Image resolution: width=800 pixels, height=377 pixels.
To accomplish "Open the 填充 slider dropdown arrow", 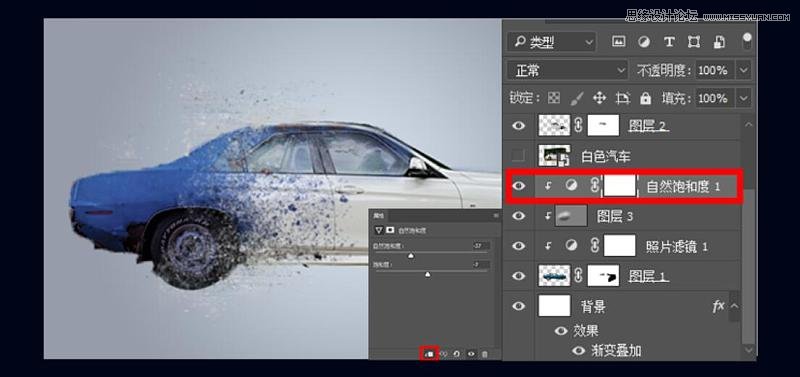I will [x=744, y=97].
